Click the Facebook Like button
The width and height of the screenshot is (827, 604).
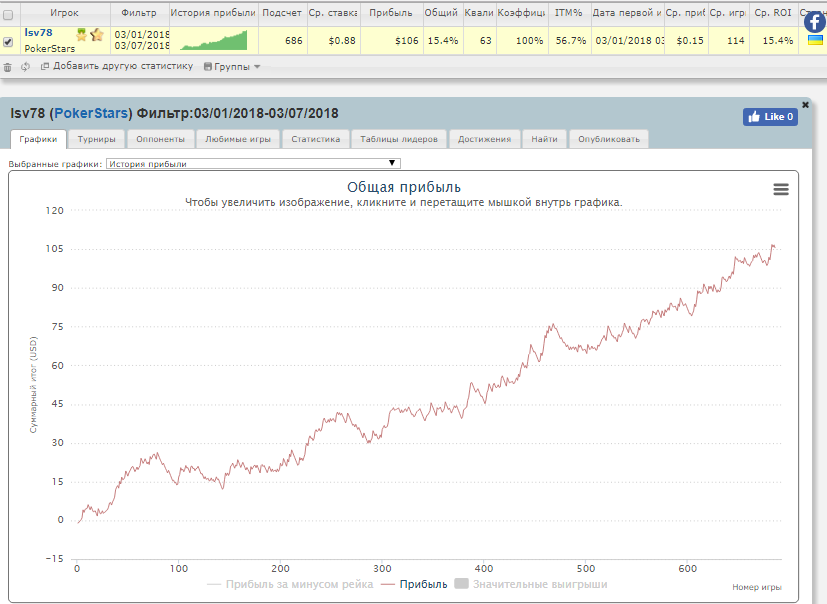click(x=770, y=117)
